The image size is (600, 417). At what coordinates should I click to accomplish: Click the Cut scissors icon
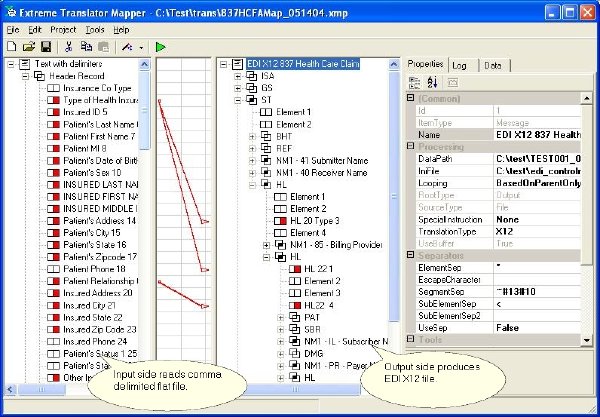coord(69,47)
